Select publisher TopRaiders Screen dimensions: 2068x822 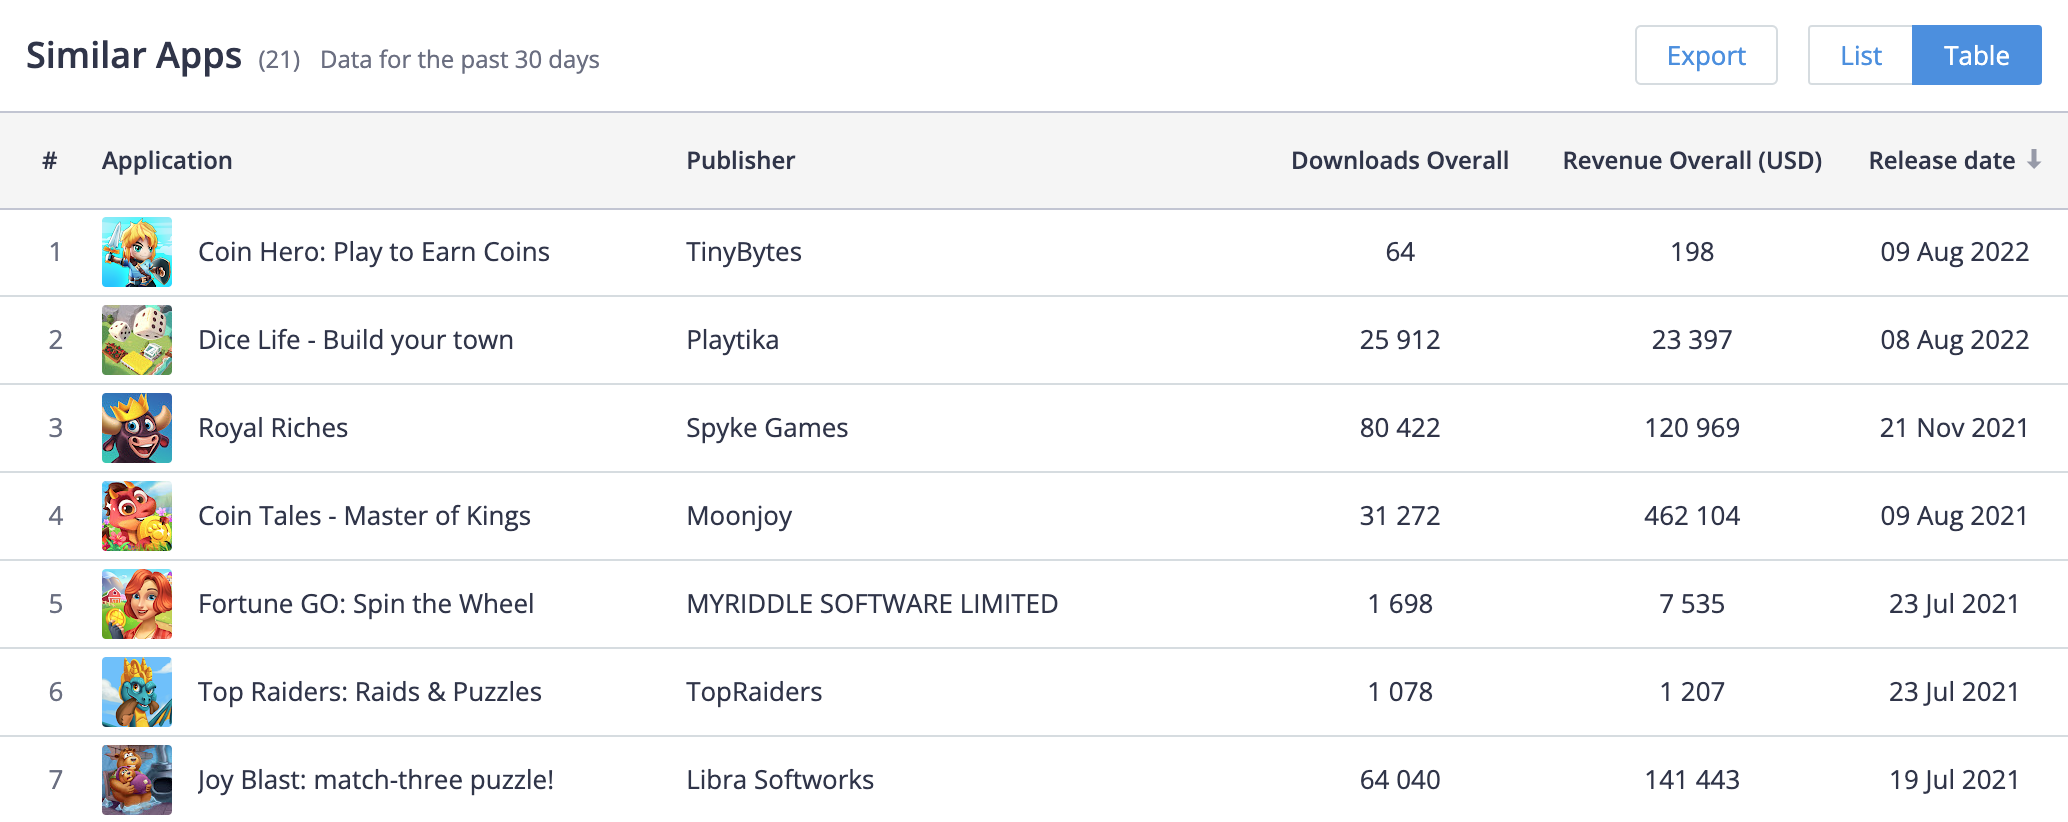tap(754, 692)
